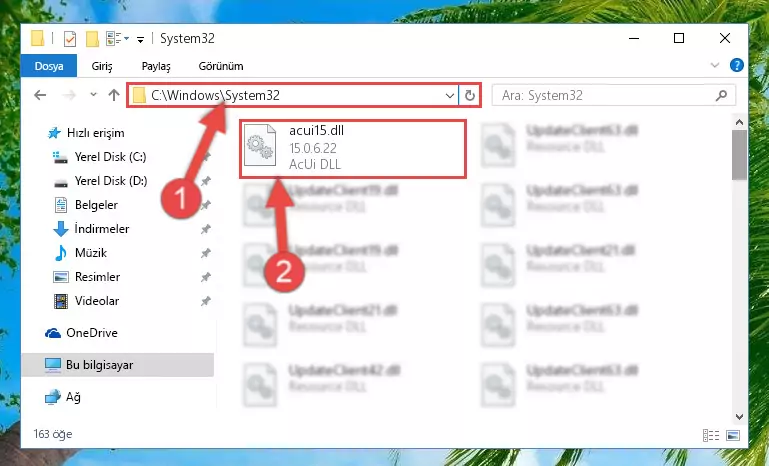Click the Müzik note icon
Image resolution: width=769 pixels, height=466 pixels.
click(61, 253)
